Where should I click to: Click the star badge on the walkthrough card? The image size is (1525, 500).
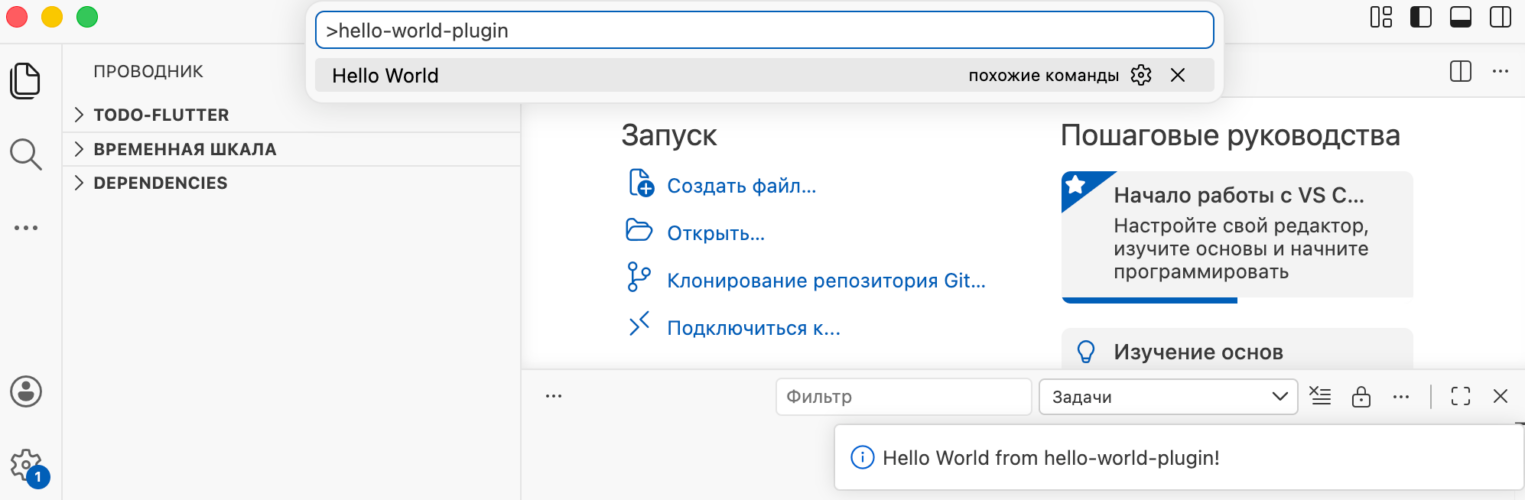click(1076, 185)
